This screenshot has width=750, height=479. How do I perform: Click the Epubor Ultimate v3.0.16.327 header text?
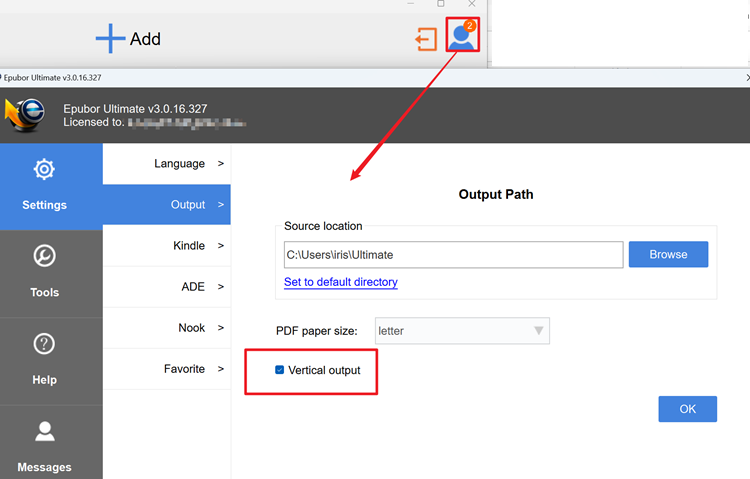135,109
